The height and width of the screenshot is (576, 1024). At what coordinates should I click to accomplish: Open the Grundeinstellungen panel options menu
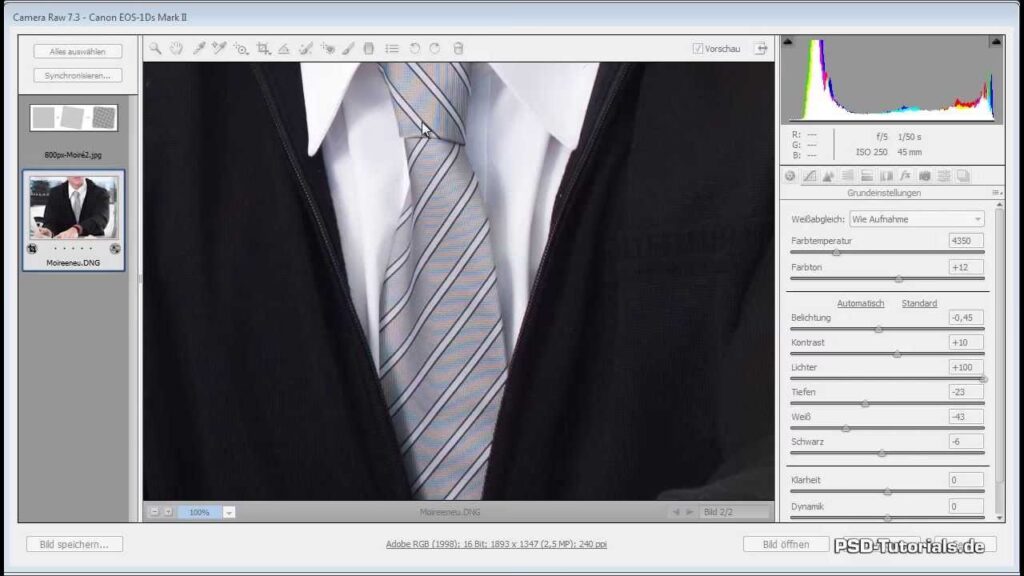[x=995, y=193]
